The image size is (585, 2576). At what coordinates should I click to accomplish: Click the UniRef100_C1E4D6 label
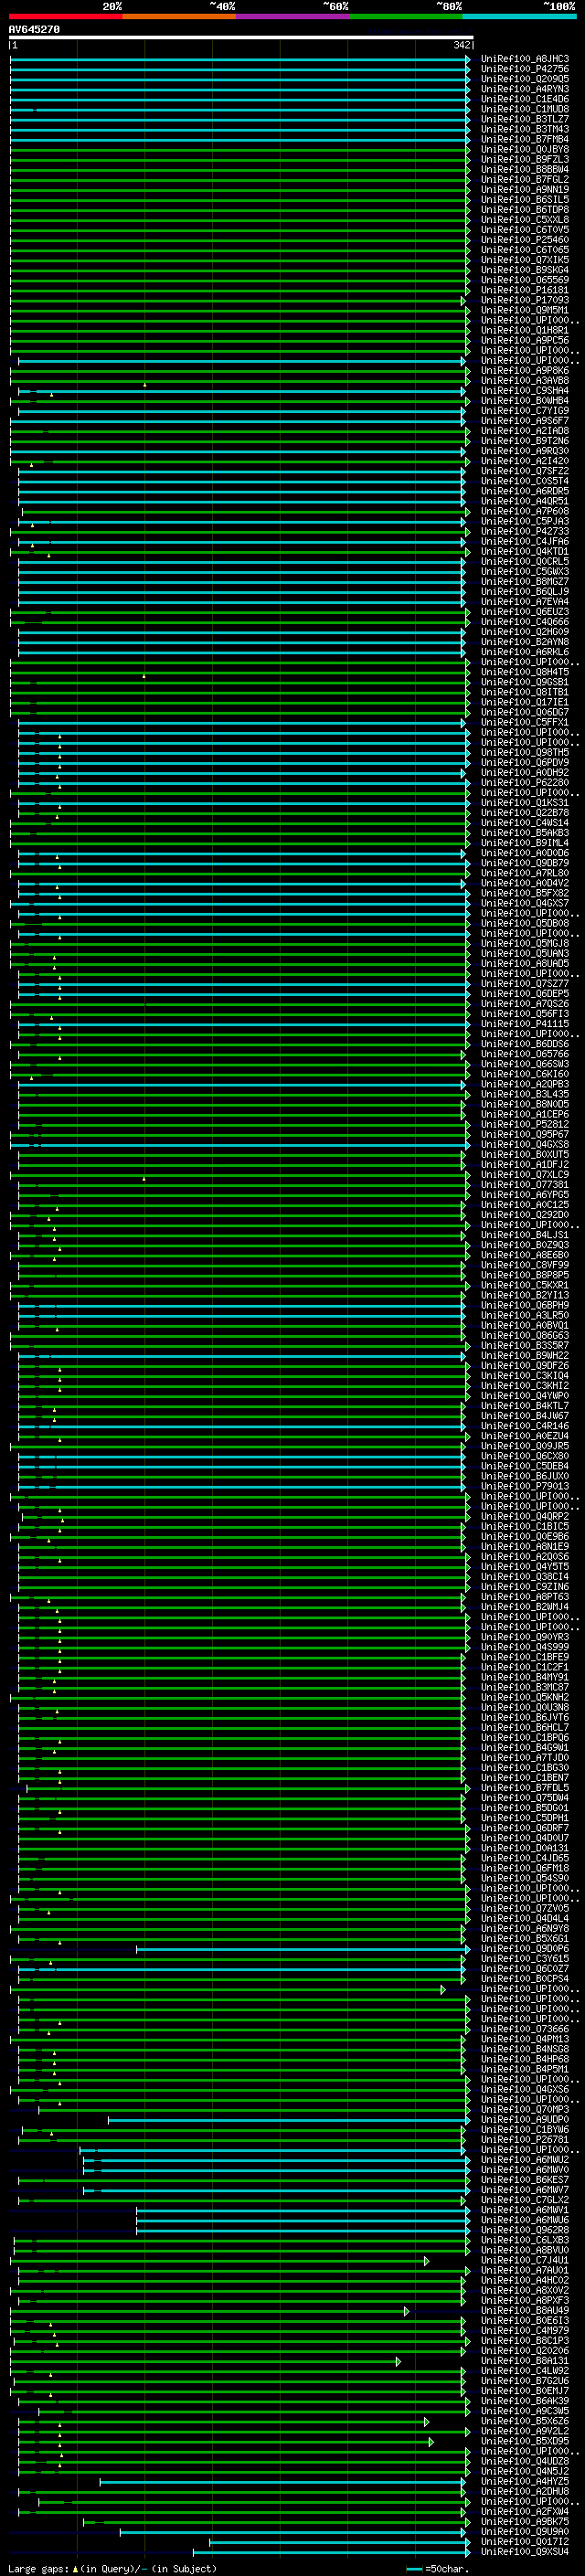click(525, 99)
